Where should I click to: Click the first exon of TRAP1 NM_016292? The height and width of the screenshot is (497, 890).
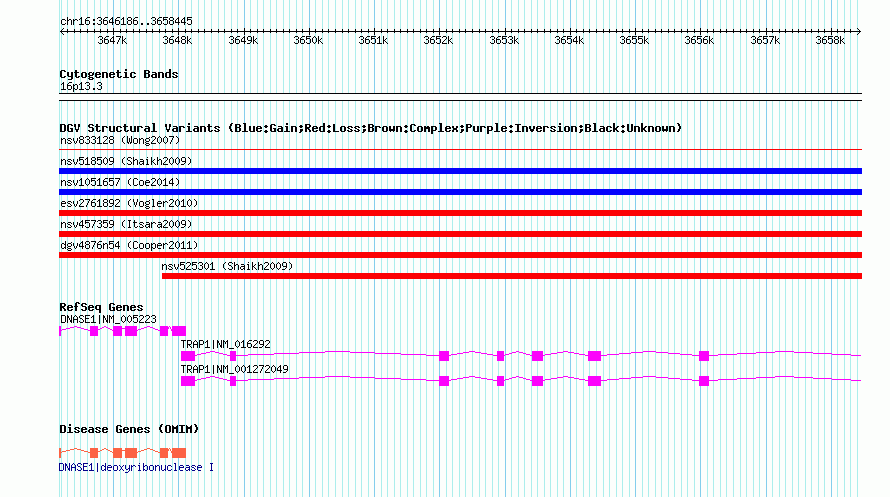188,356
